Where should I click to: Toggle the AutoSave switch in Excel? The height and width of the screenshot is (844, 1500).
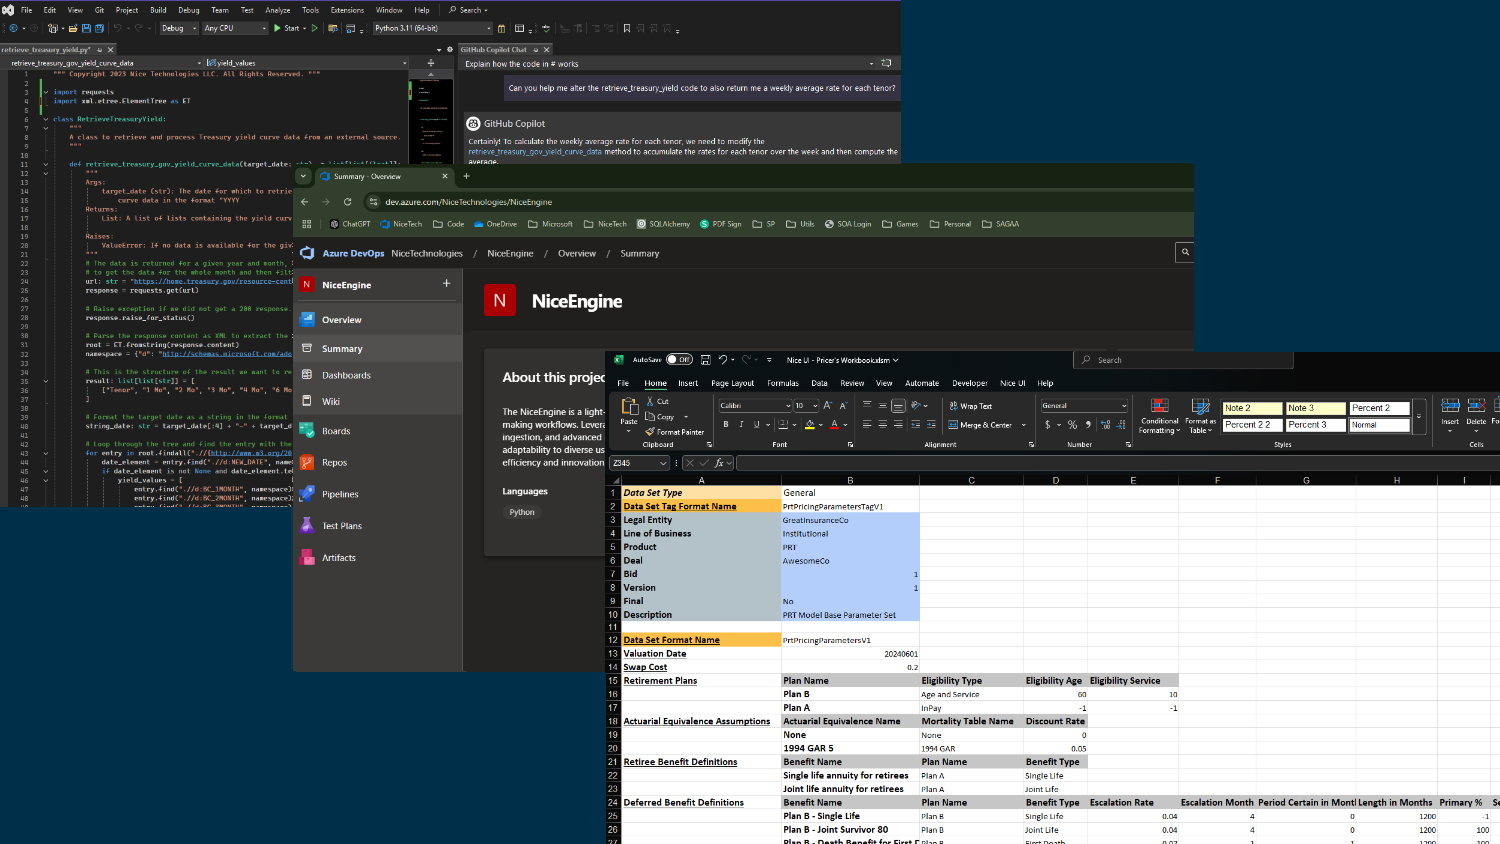coord(679,360)
